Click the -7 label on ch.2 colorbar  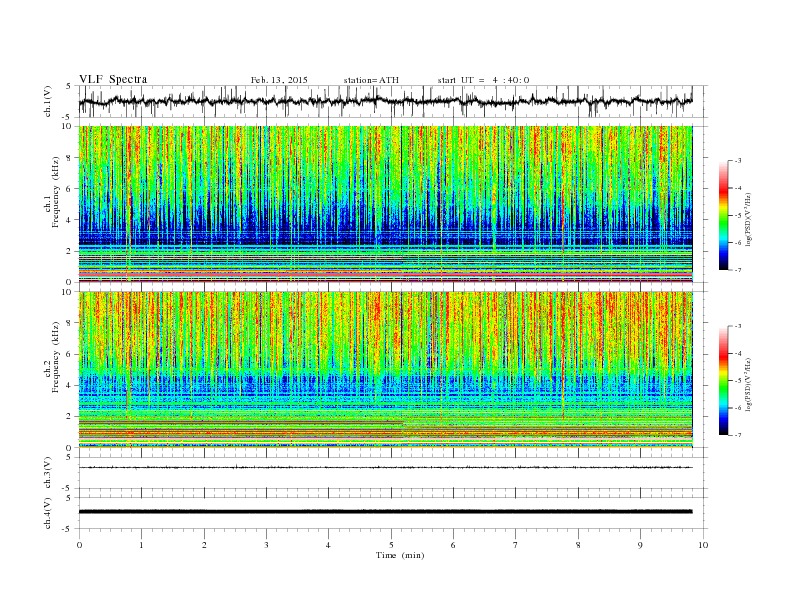738,435
